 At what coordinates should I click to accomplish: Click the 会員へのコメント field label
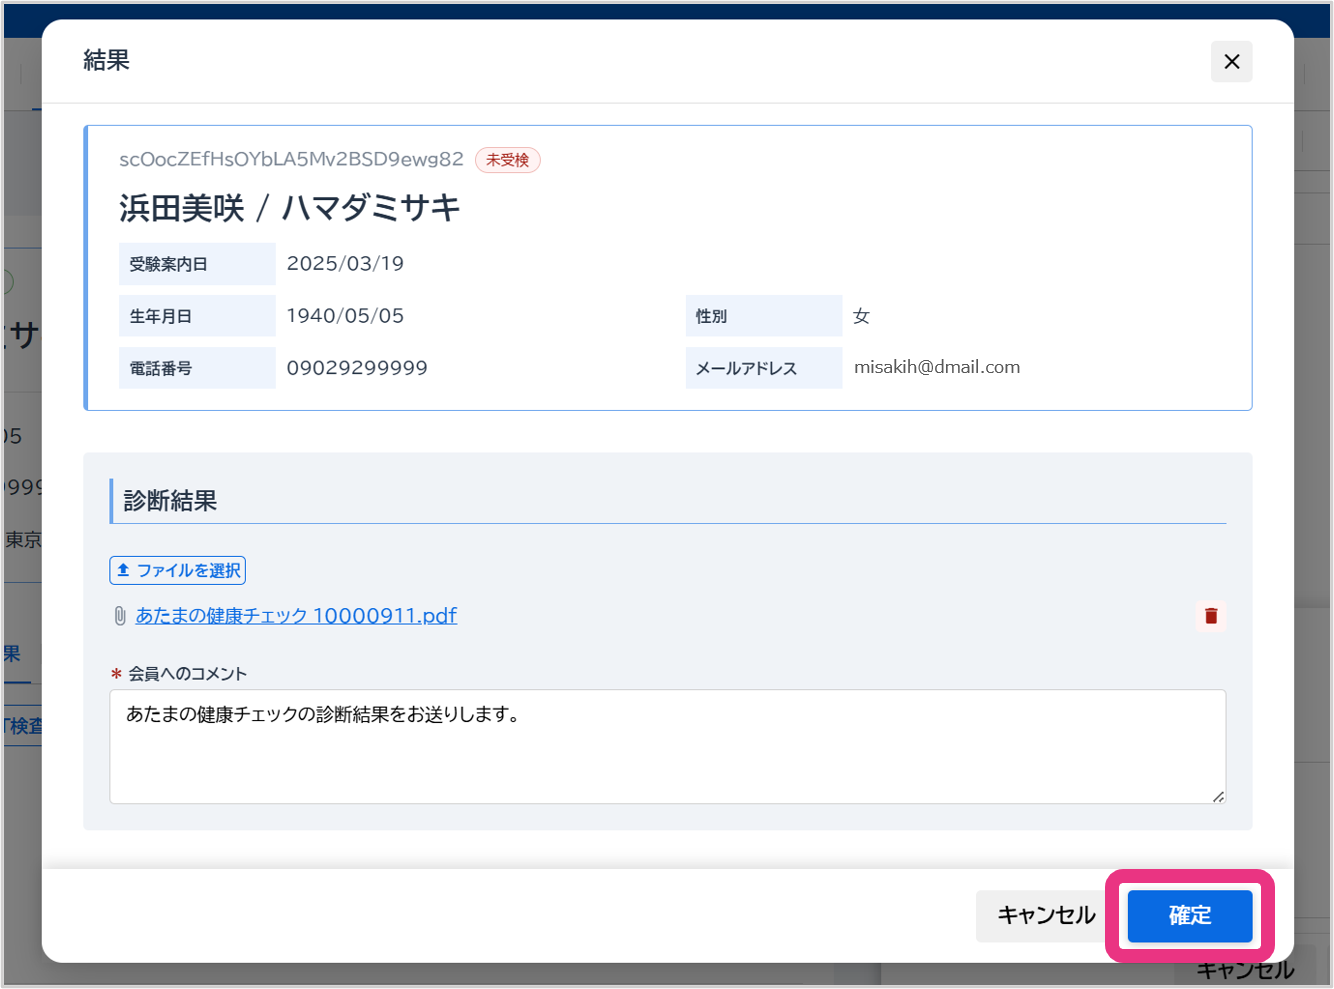point(187,674)
